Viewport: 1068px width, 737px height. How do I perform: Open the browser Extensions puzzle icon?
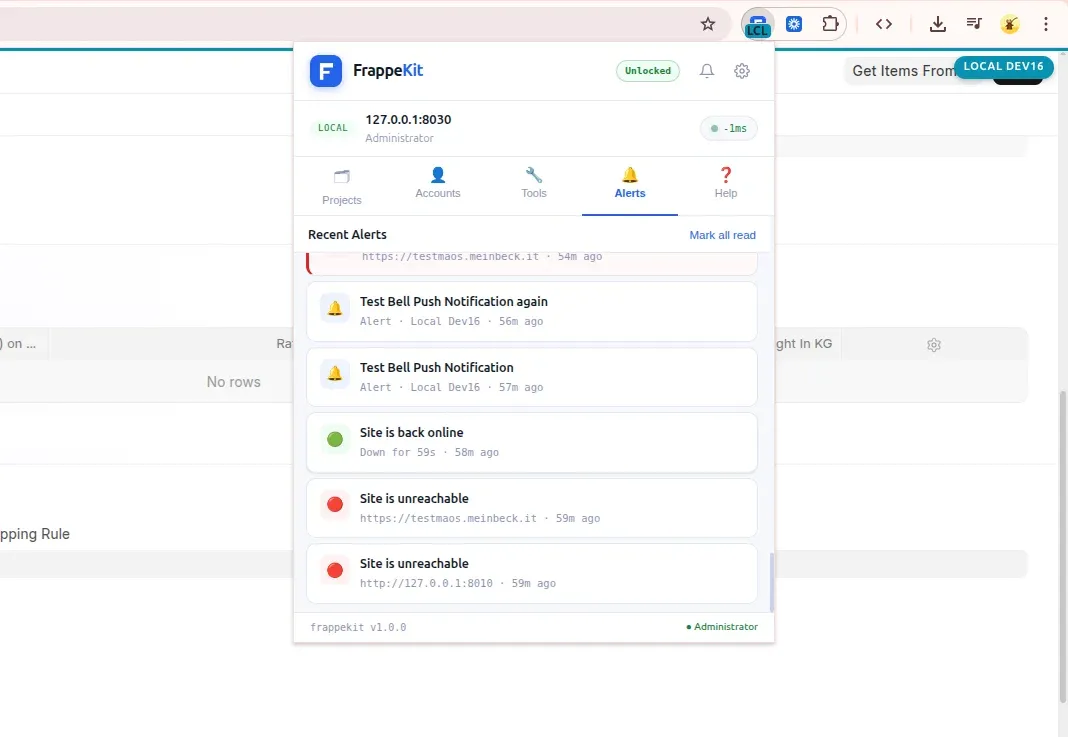[830, 24]
